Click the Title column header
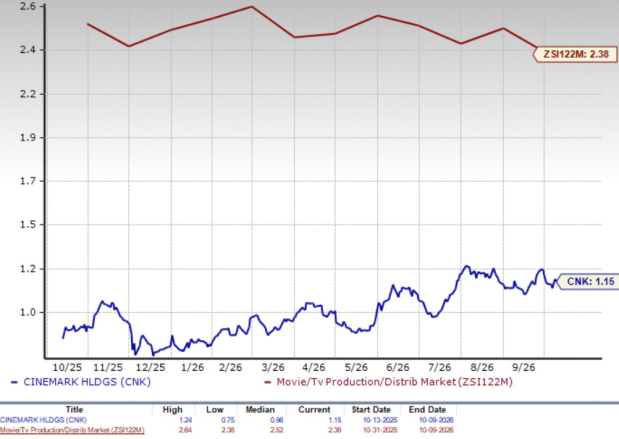619x439 pixels. 74,409
